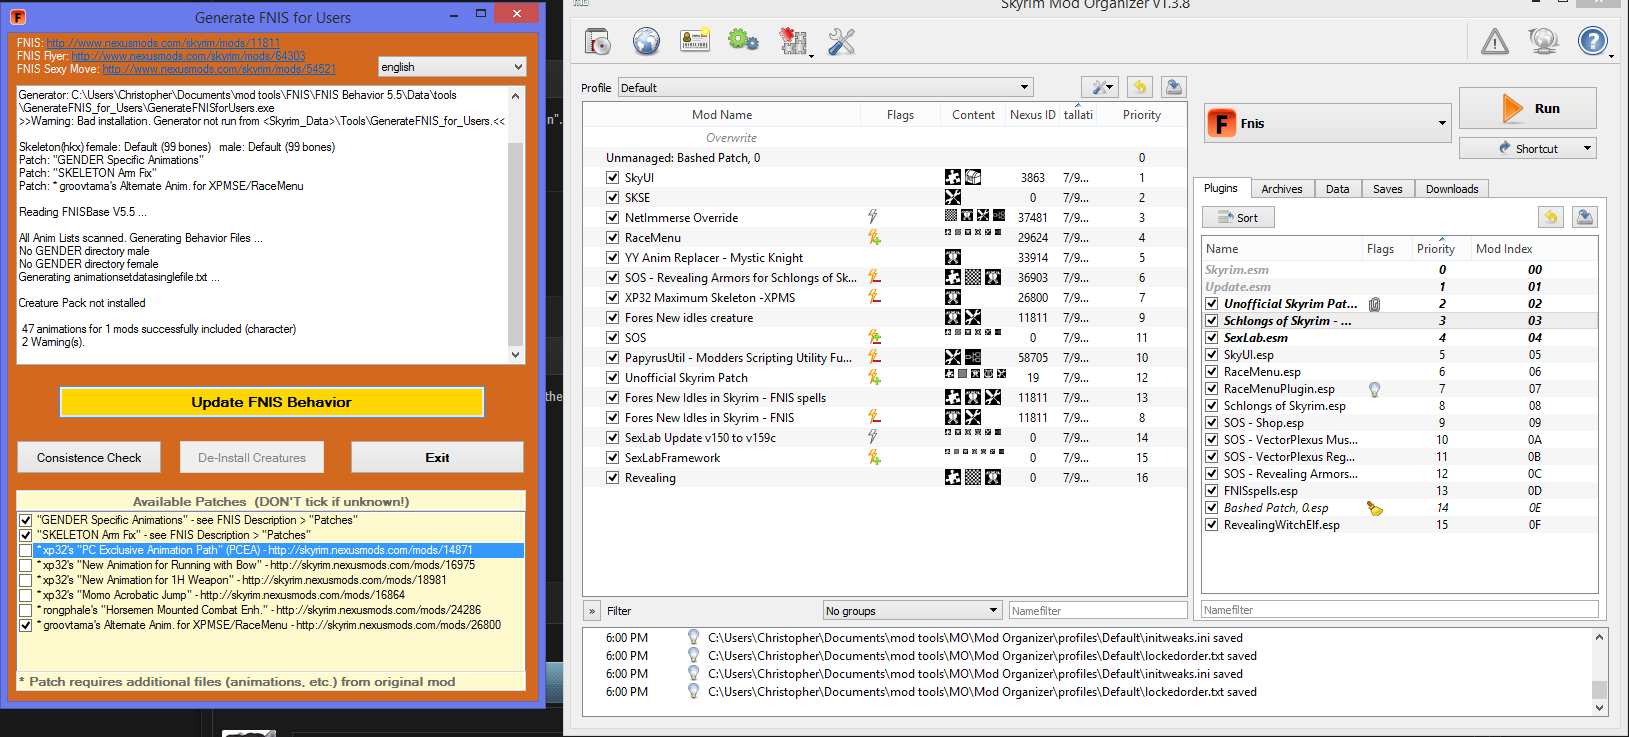Open the No groups dropdown
This screenshot has width=1629, height=737.
pyautogui.click(x=912, y=611)
